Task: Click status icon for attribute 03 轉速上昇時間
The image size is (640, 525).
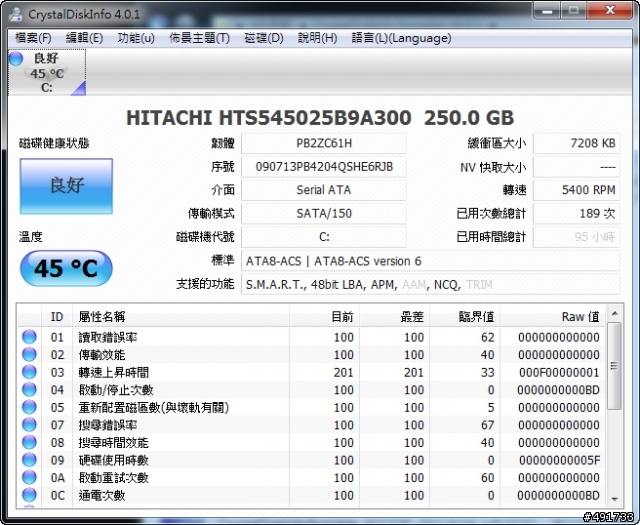Action: click(29, 372)
